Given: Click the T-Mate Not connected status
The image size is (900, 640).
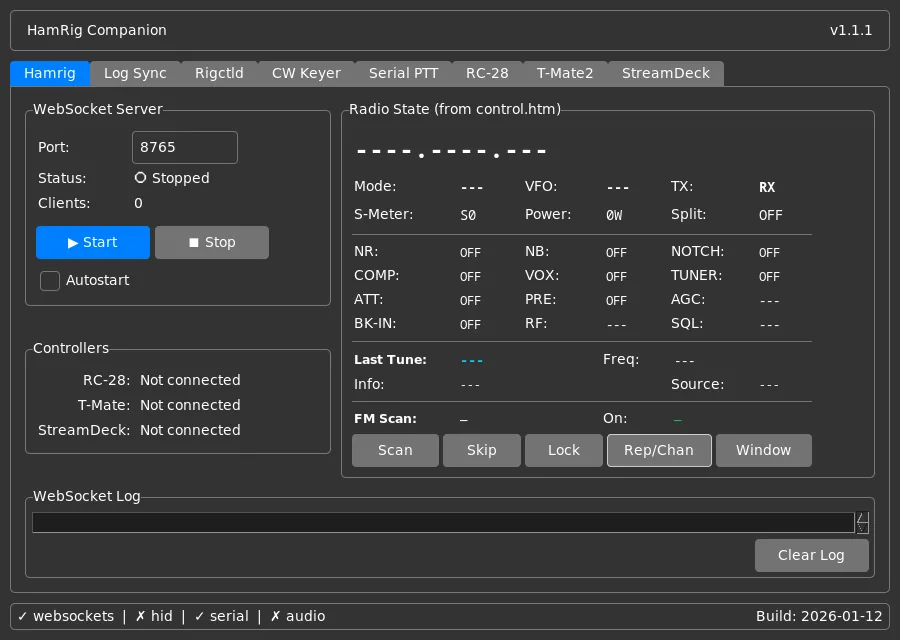Looking at the screenshot, I should pyautogui.click(x=190, y=405).
